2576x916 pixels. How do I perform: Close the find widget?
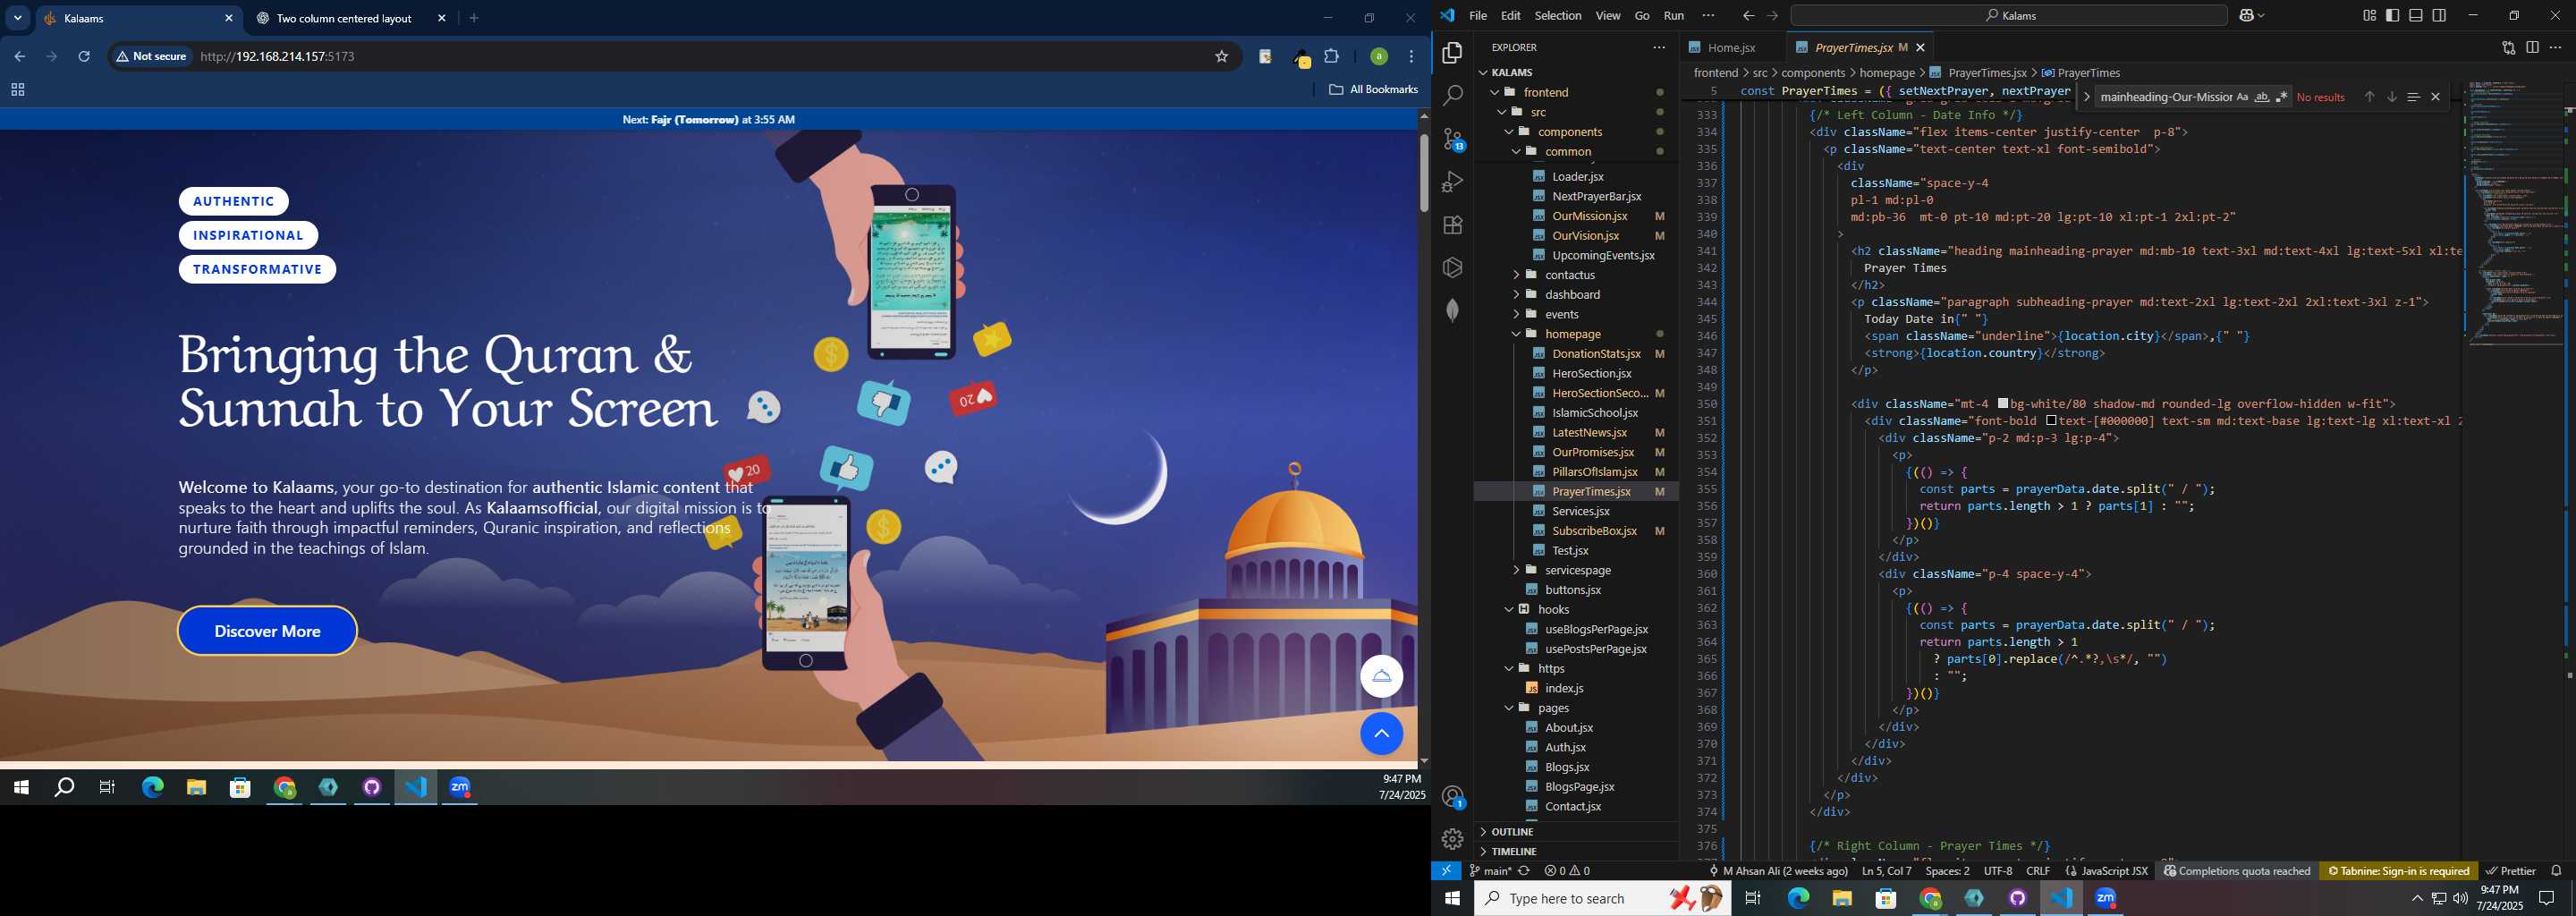click(2435, 97)
